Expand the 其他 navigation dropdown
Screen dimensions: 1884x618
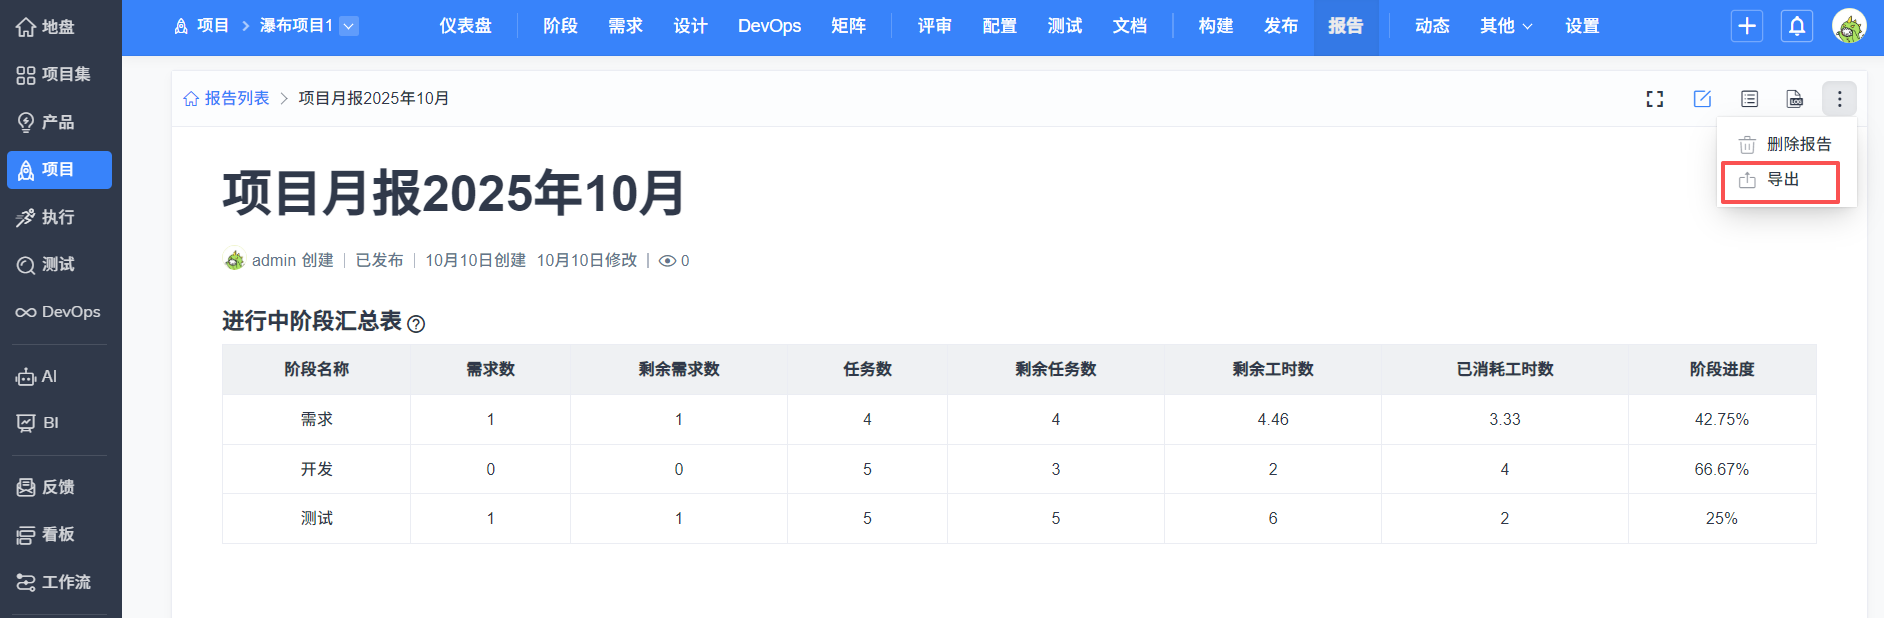point(1505,26)
